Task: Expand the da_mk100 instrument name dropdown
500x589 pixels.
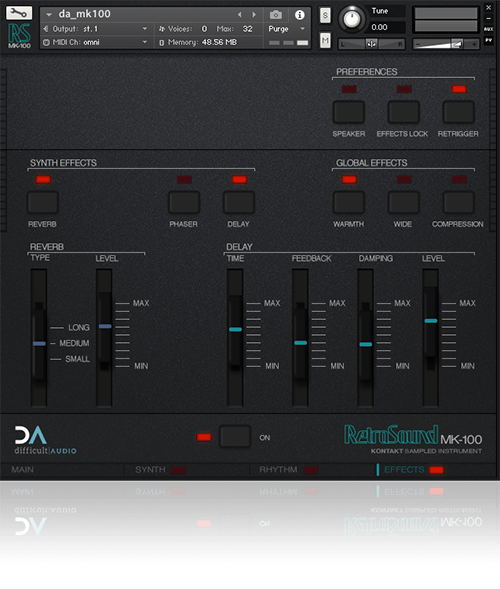Action: coord(48,15)
